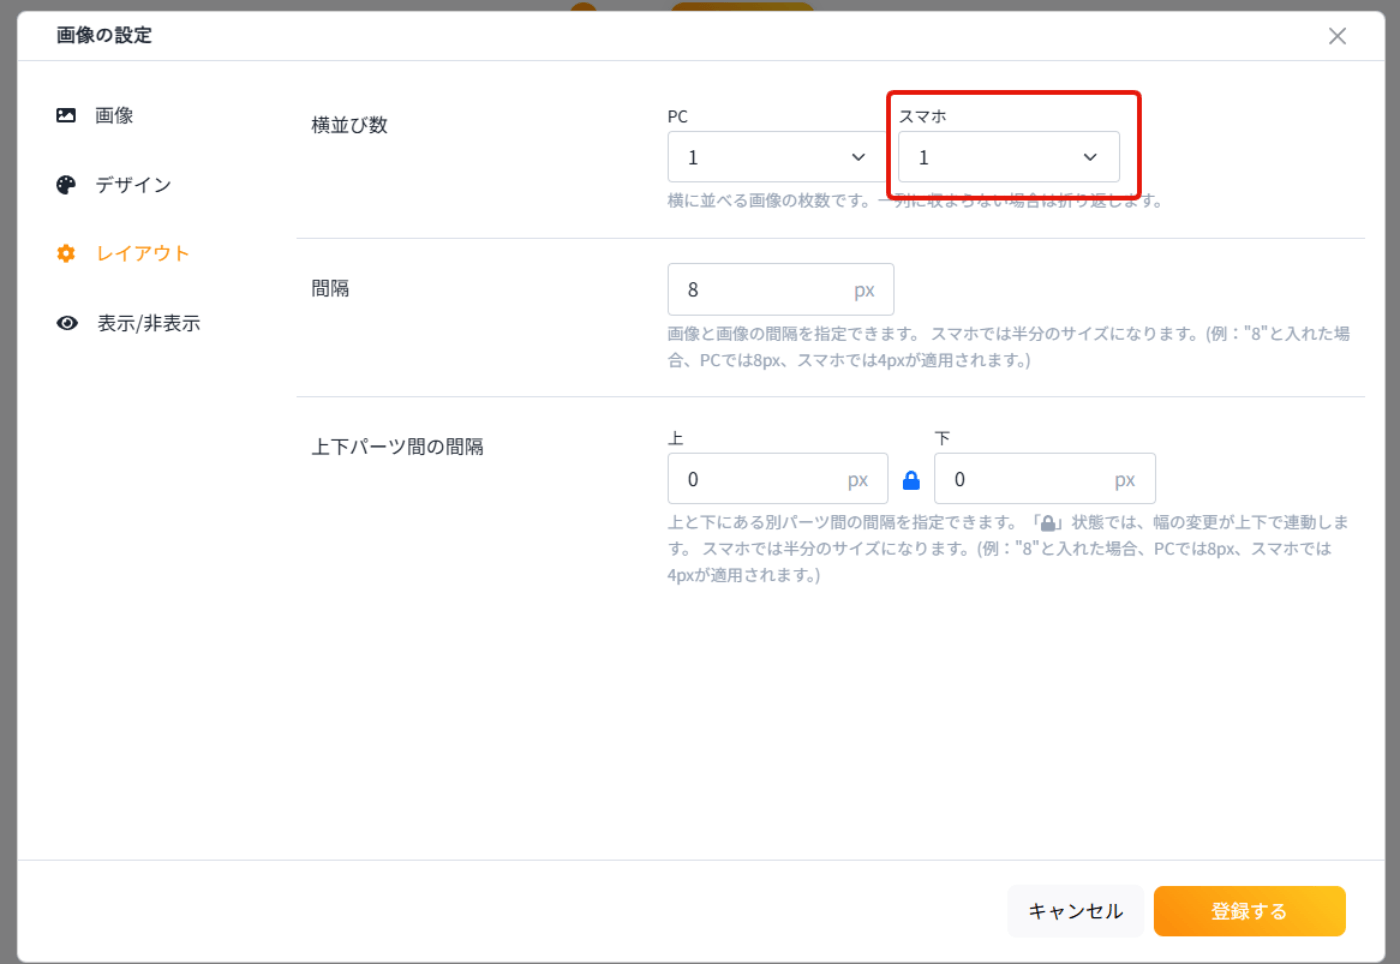
Task: Click the eye icon beside 表示/非表示
Action: (x=67, y=323)
